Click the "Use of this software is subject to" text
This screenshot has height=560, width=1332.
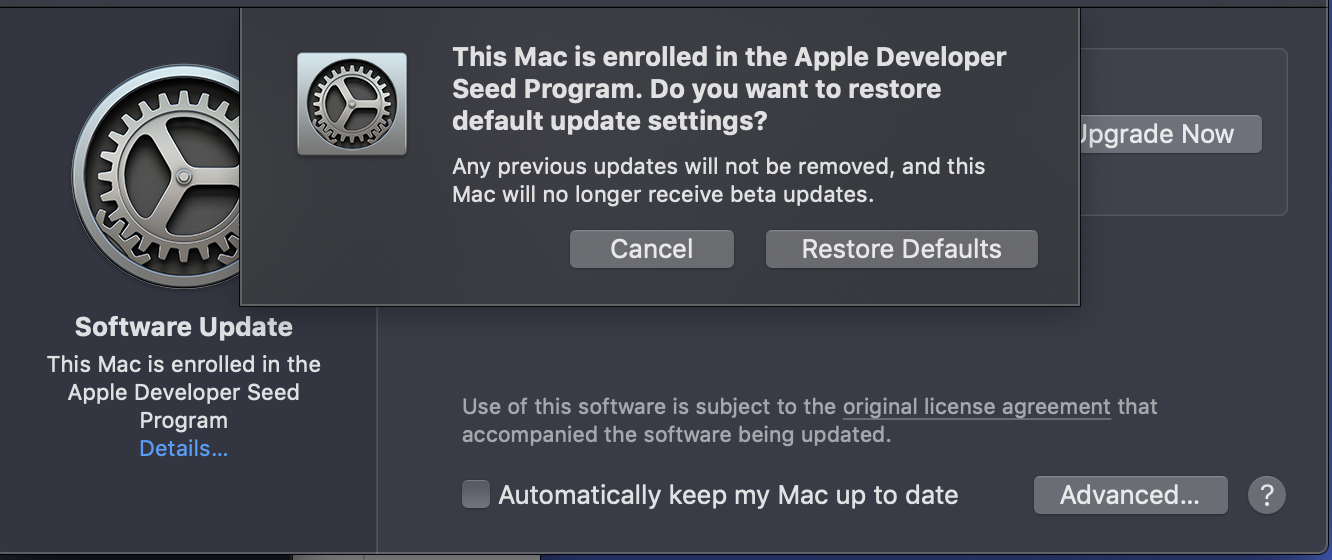(x=648, y=407)
